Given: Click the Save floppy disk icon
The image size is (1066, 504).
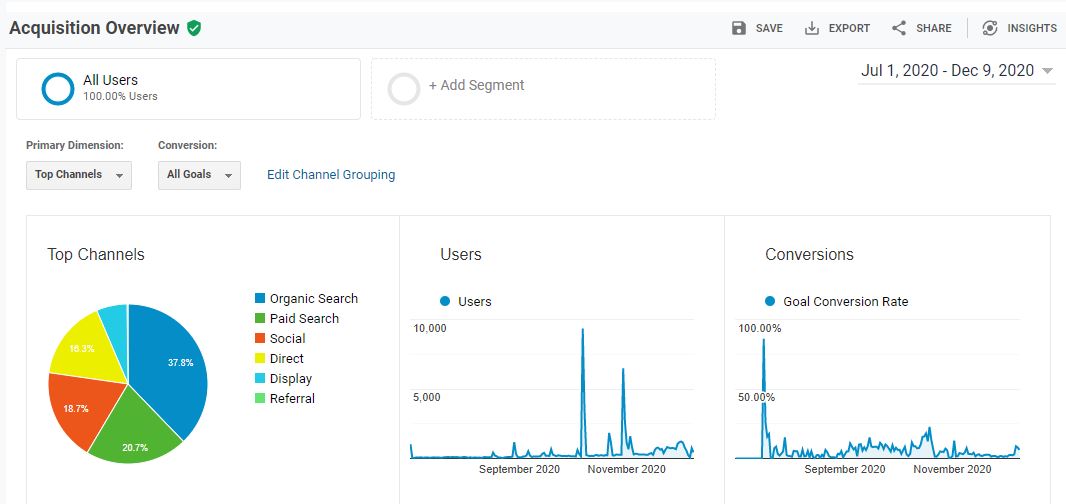Looking at the screenshot, I should click(x=739, y=28).
